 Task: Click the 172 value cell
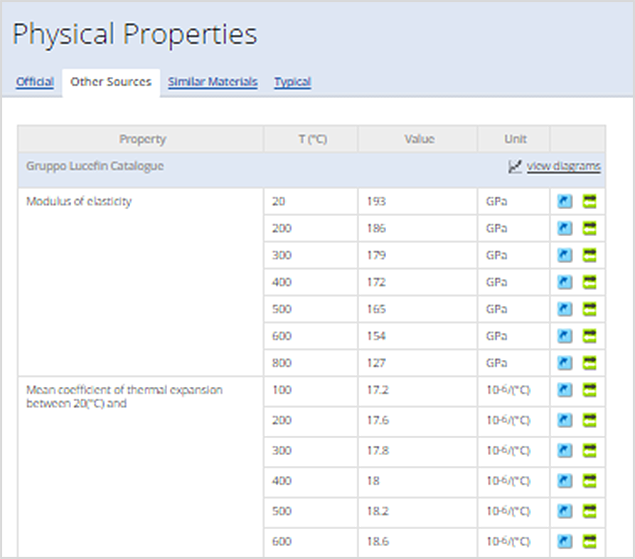pos(418,282)
